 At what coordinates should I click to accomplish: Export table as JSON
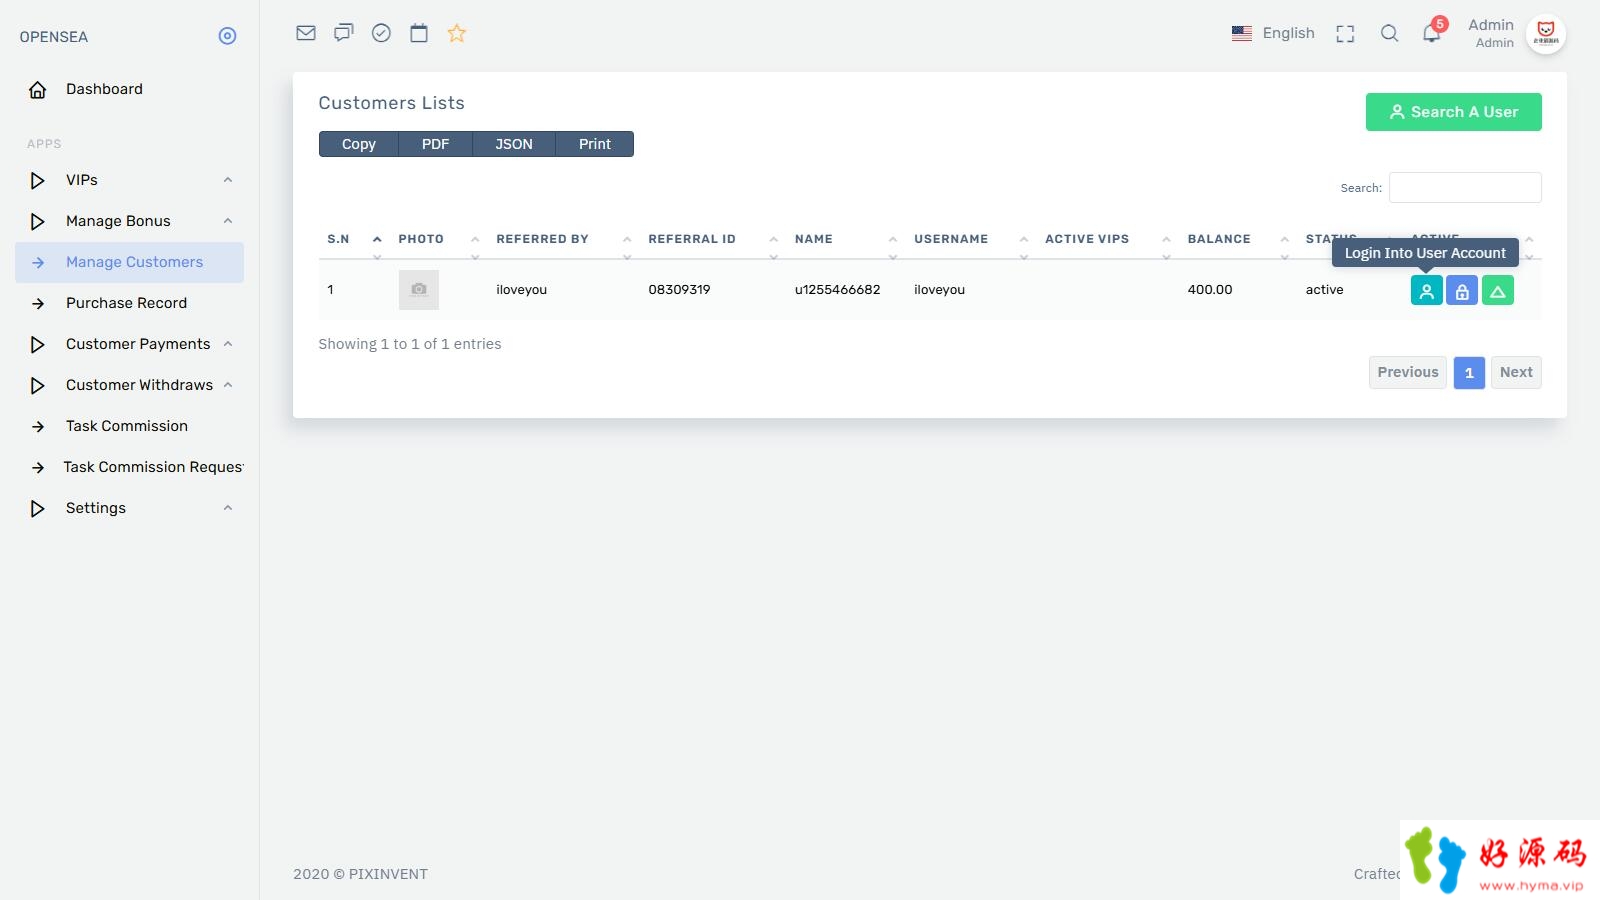click(x=514, y=144)
